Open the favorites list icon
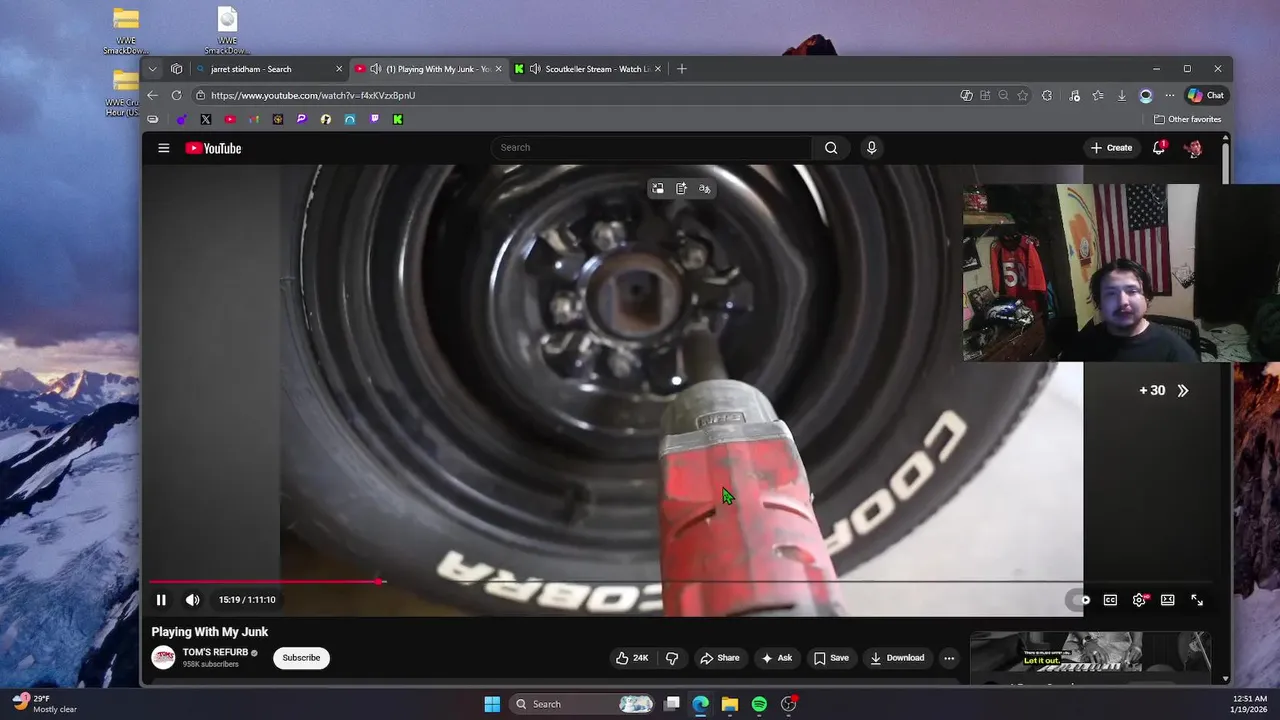The width and height of the screenshot is (1280, 720). click(x=1098, y=95)
